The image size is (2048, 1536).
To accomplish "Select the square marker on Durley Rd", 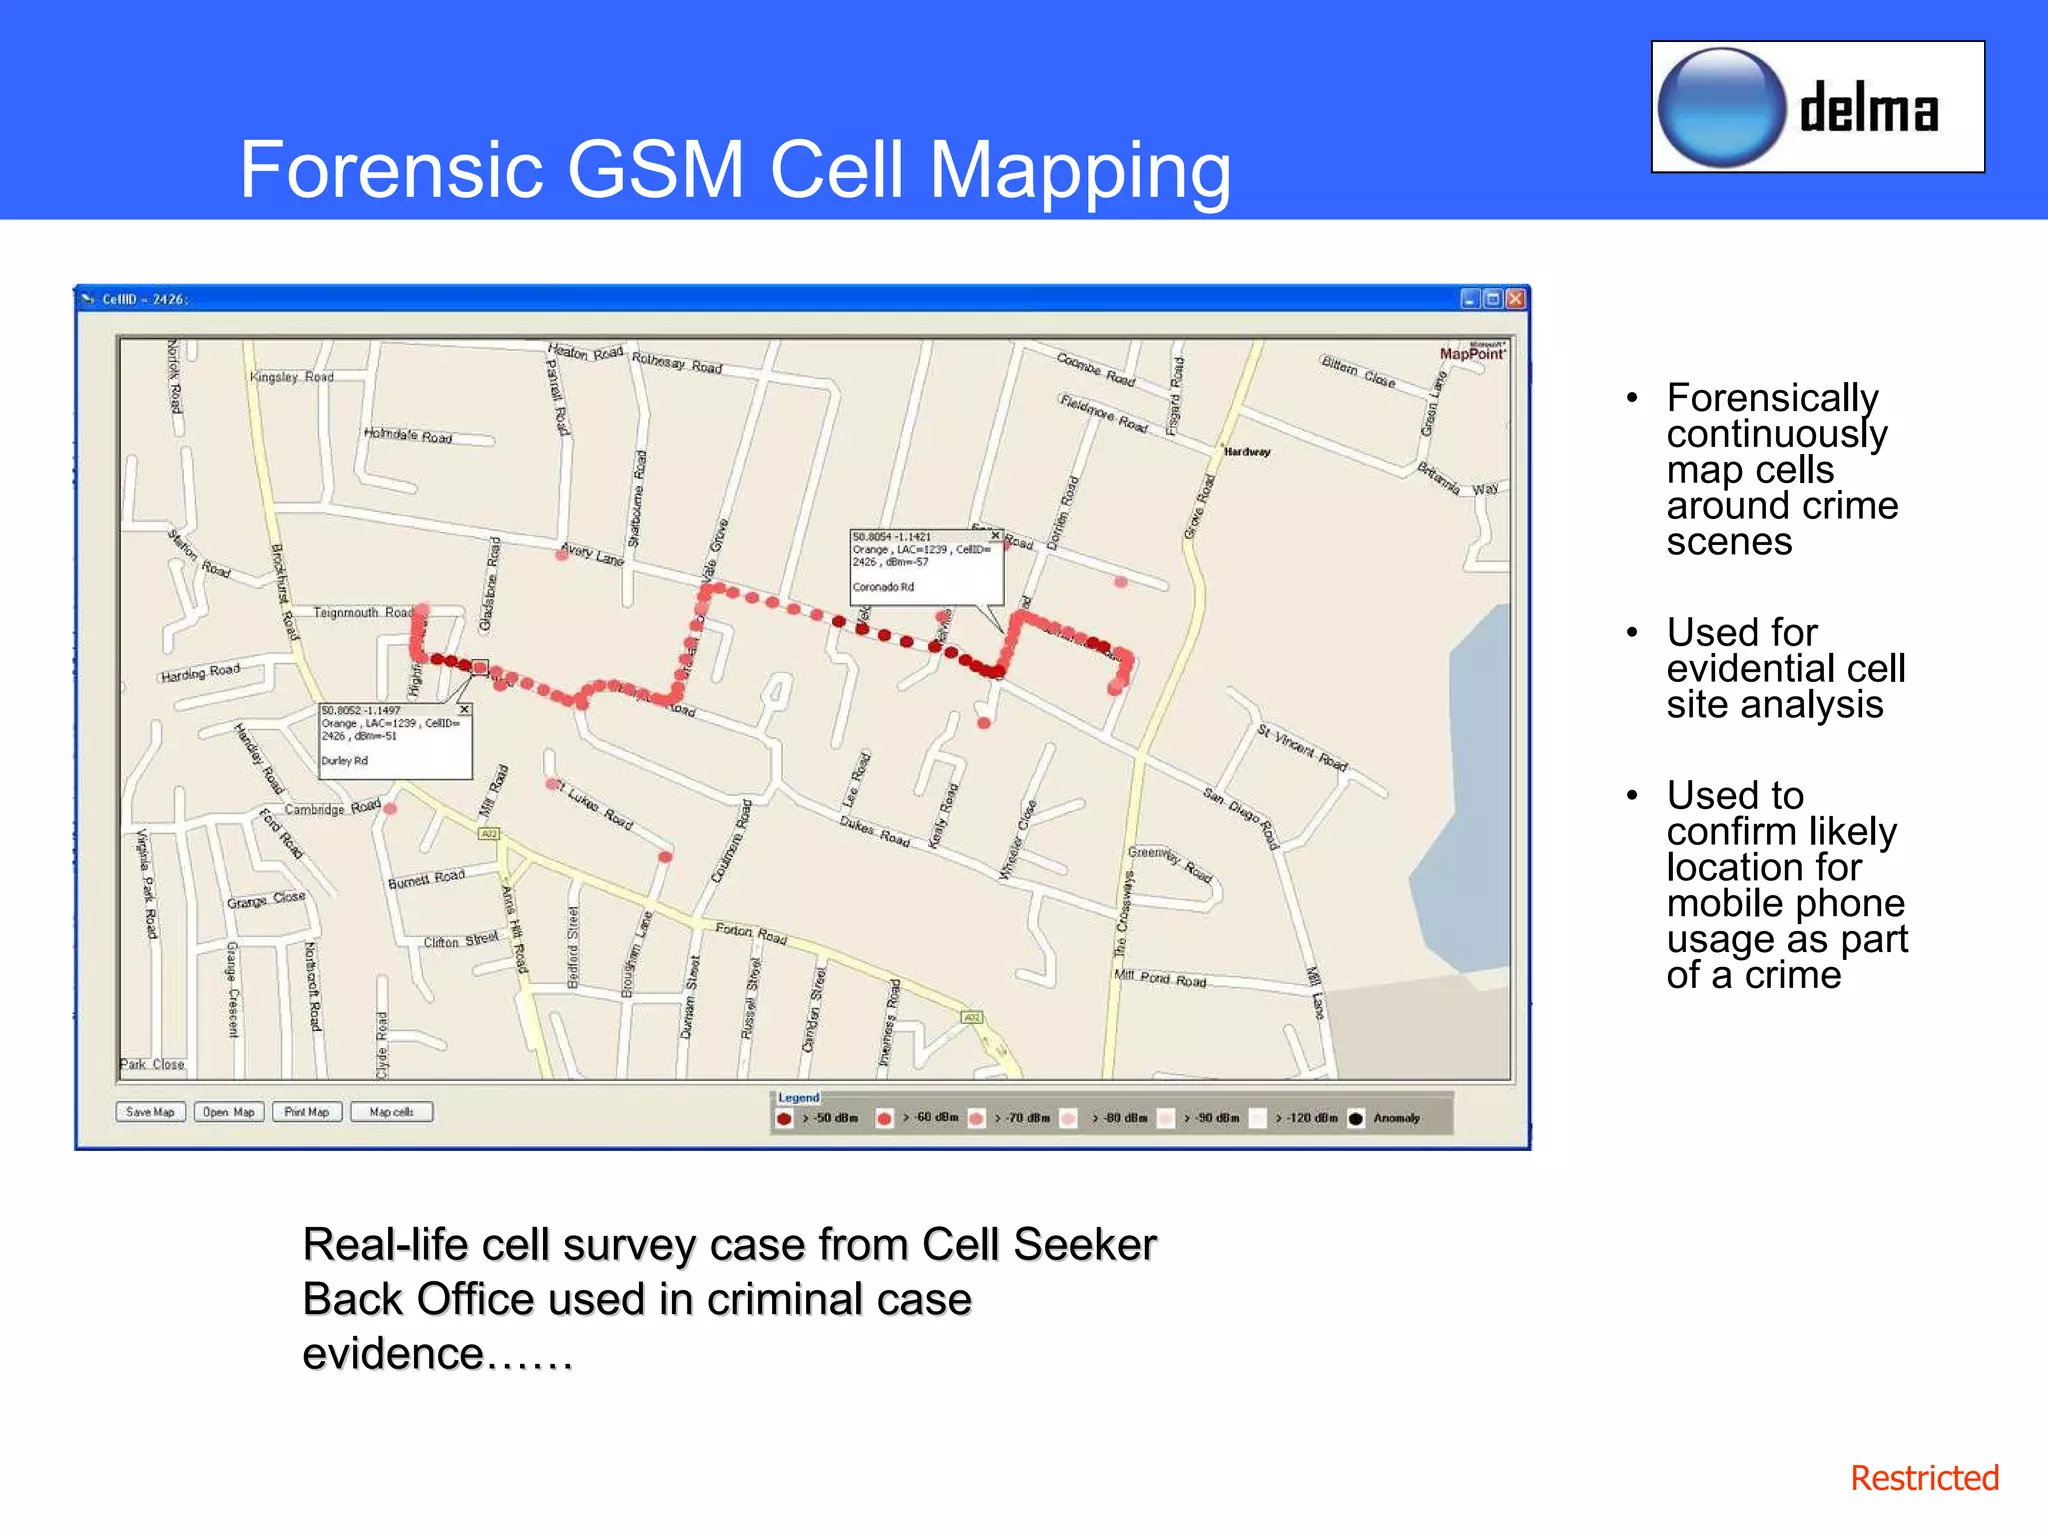I will 480,667.
